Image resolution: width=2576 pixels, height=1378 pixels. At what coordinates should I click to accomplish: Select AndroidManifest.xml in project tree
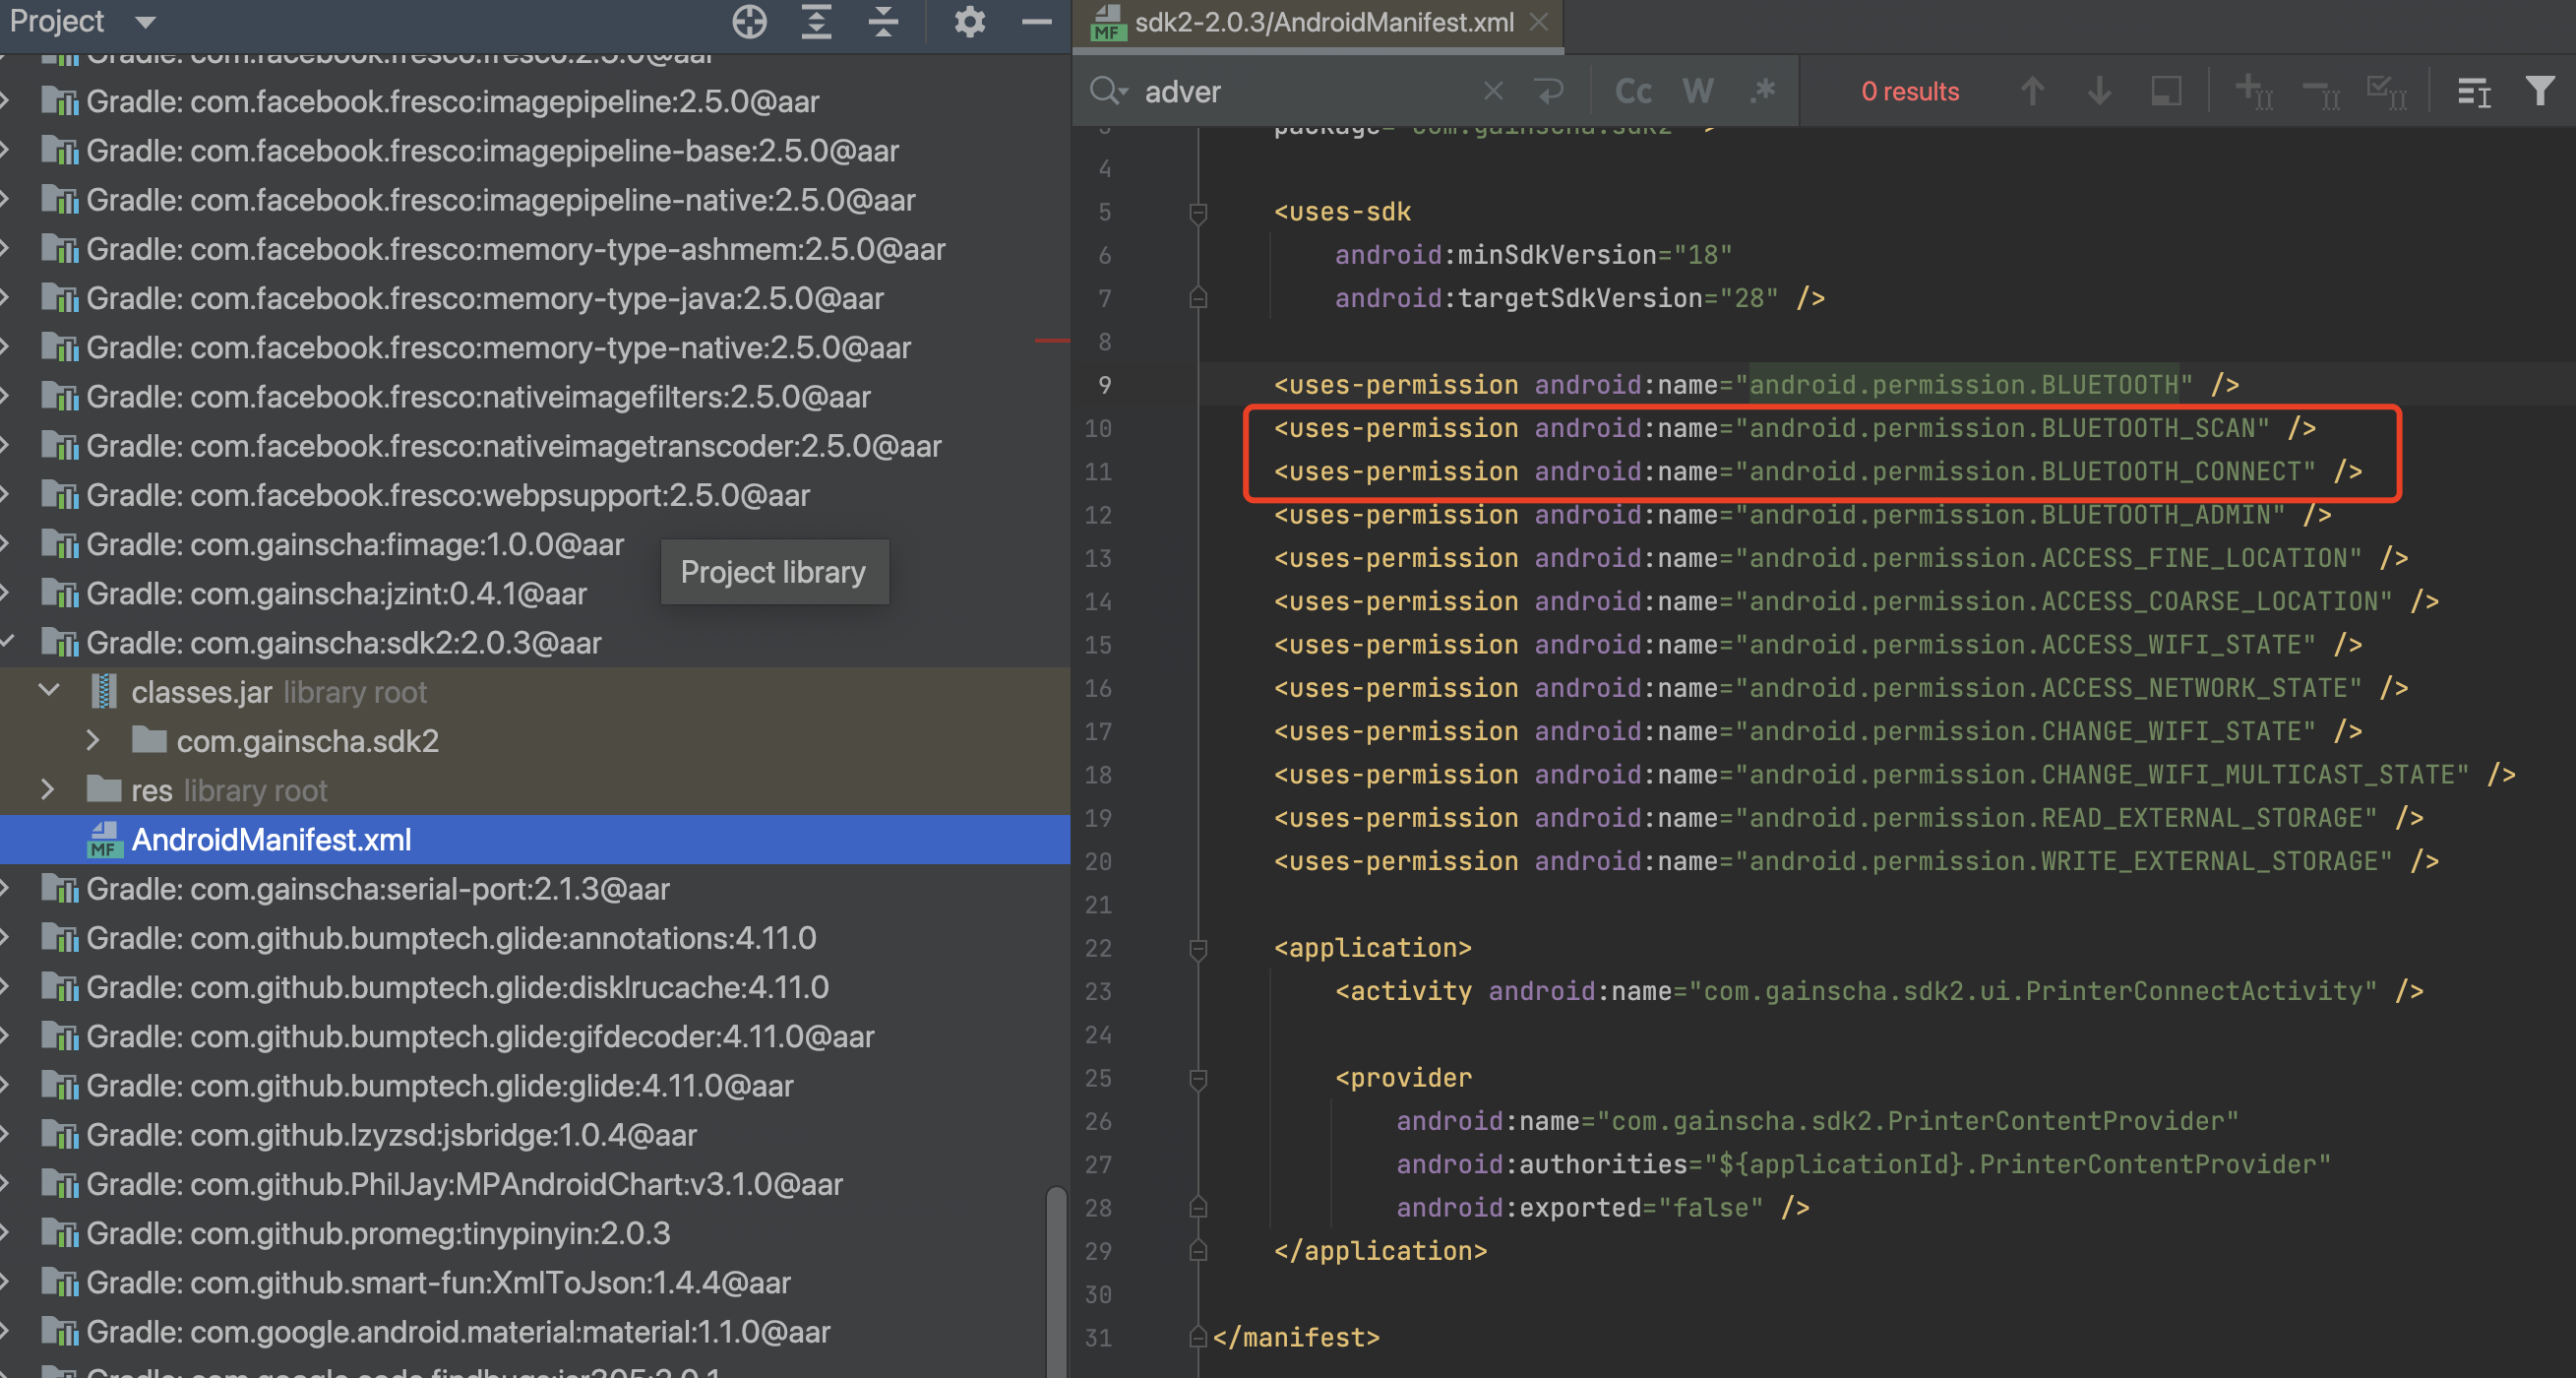[271, 839]
